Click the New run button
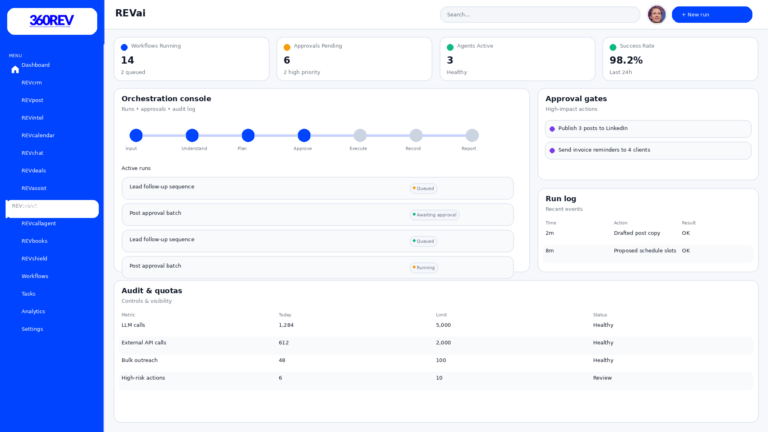The width and height of the screenshot is (768, 432). (x=711, y=14)
